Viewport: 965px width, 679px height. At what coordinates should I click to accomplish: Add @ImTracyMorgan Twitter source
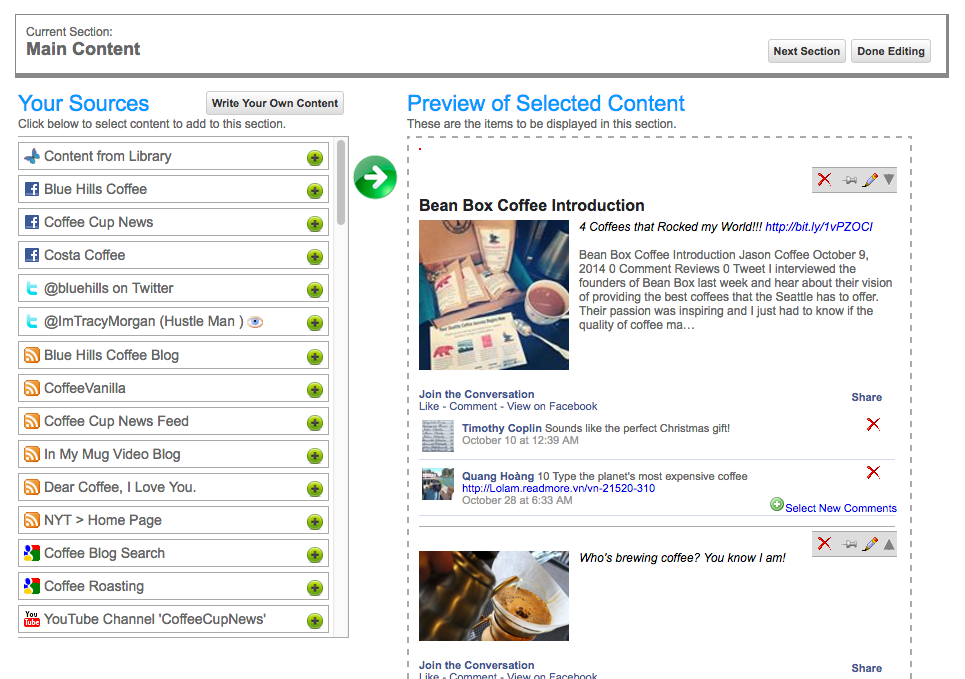(314, 323)
